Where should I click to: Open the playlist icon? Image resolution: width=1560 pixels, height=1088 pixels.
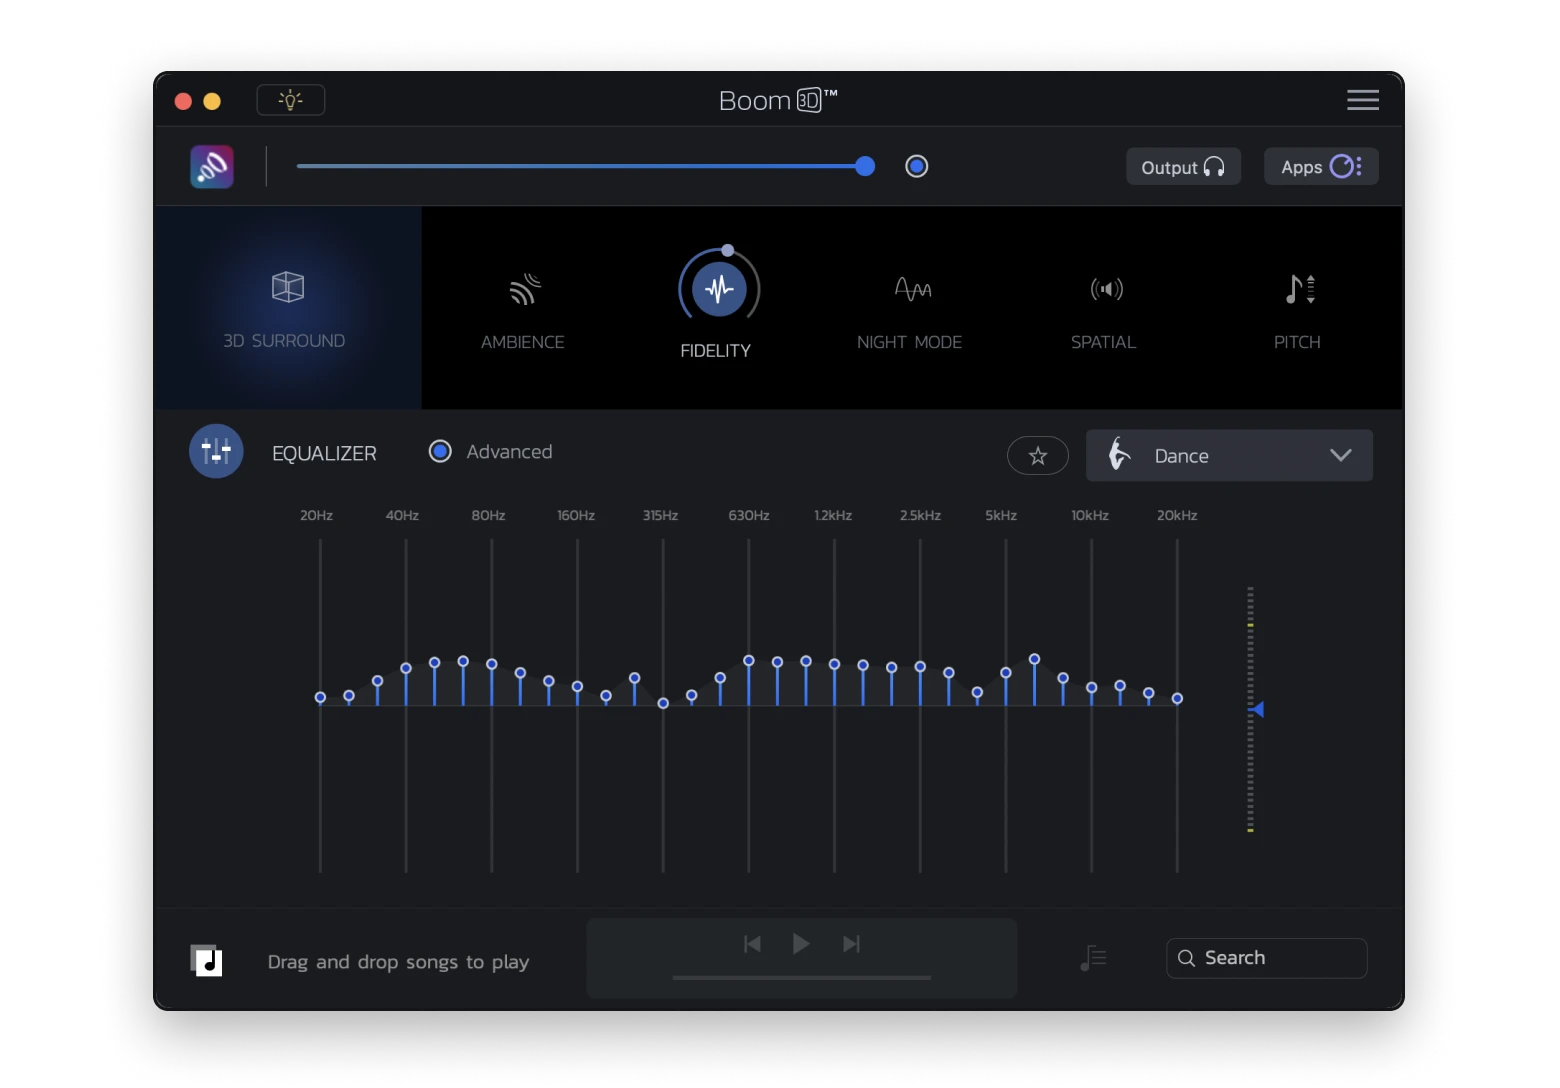(1093, 958)
